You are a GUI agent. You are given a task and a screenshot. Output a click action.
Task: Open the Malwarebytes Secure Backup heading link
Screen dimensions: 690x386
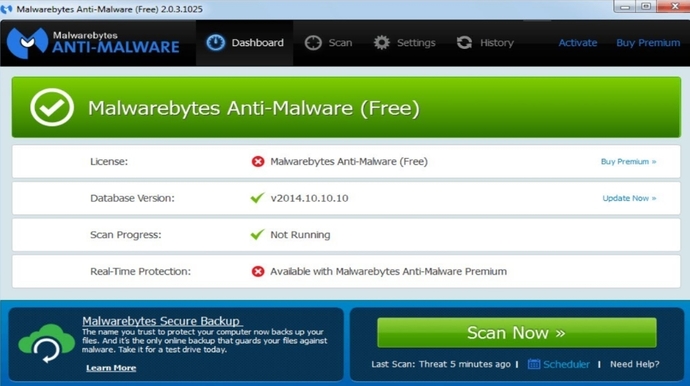[161, 321]
